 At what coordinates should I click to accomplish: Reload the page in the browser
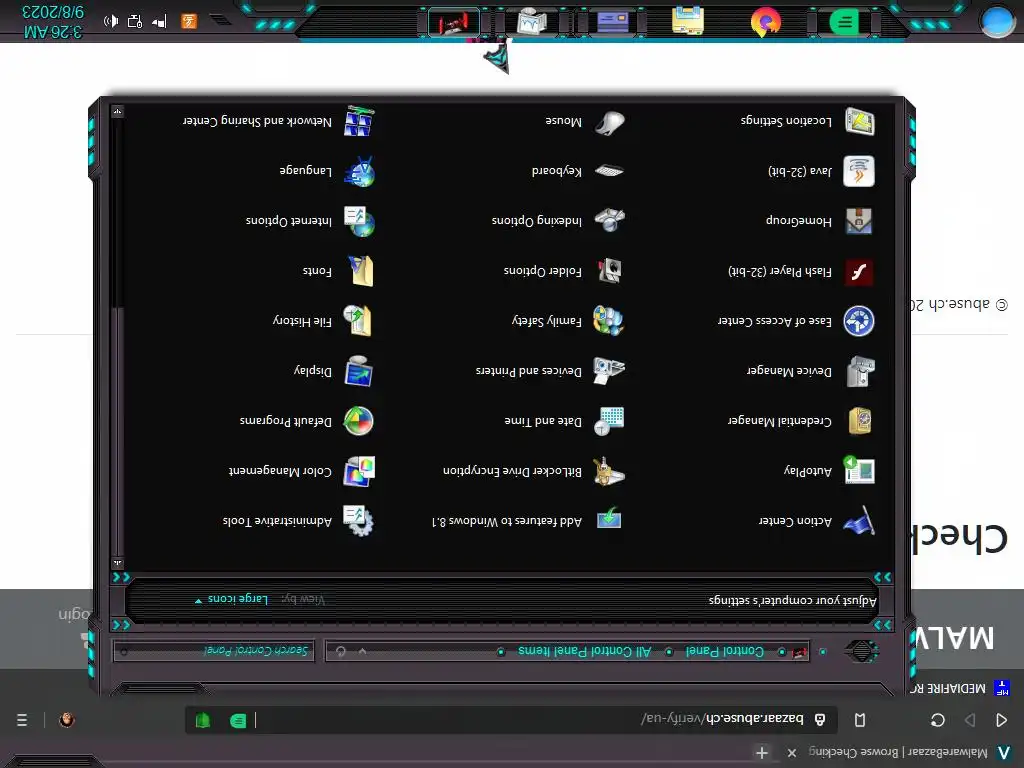937,720
